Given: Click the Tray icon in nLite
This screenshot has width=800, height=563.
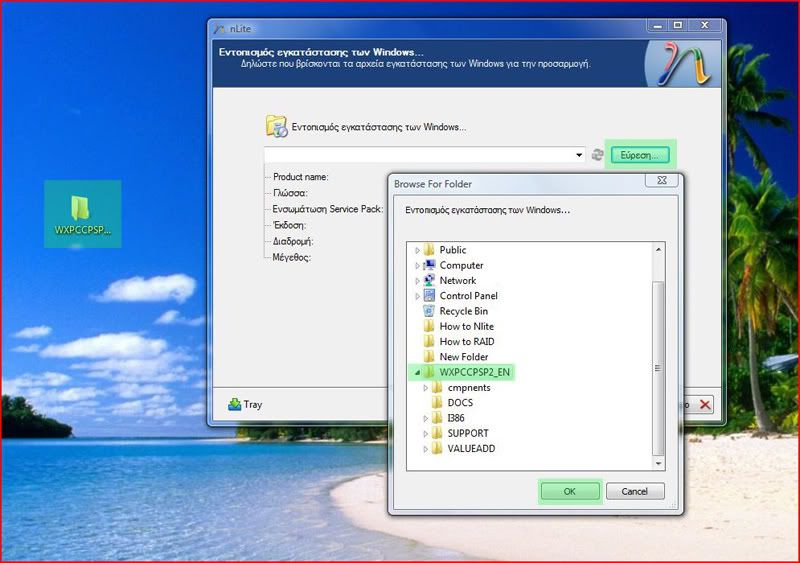Looking at the screenshot, I should click(245, 404).
